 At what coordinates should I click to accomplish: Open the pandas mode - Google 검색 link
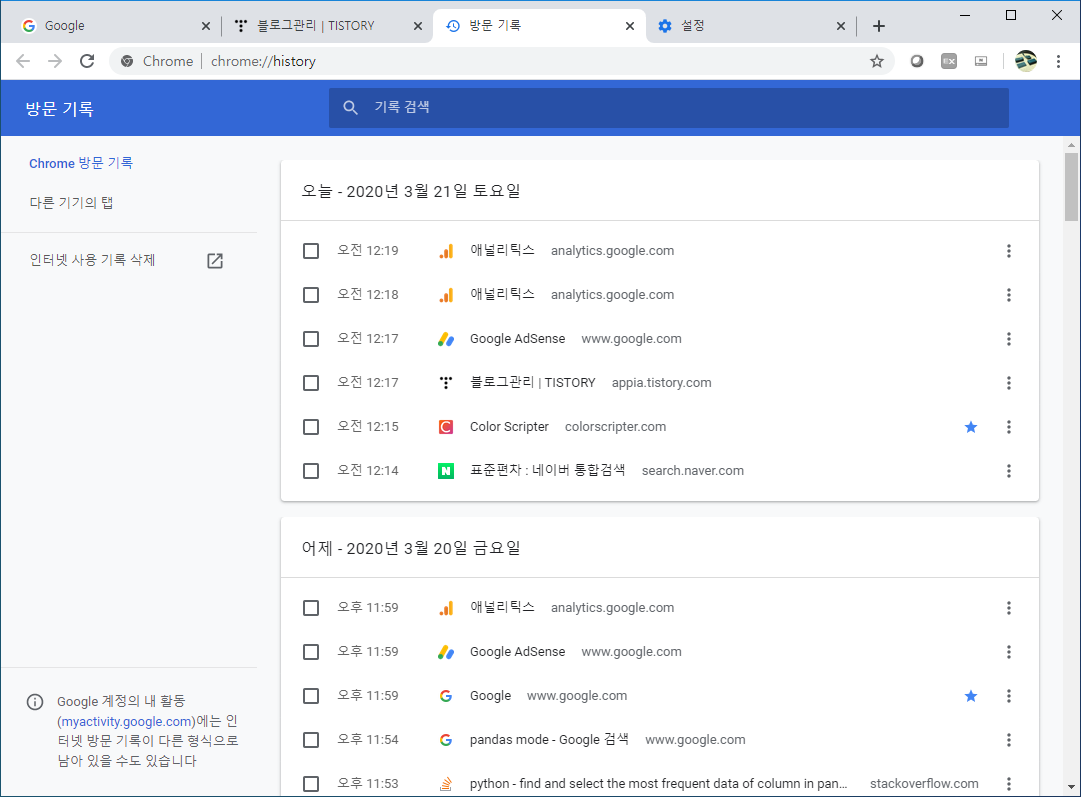coord(549,740)
